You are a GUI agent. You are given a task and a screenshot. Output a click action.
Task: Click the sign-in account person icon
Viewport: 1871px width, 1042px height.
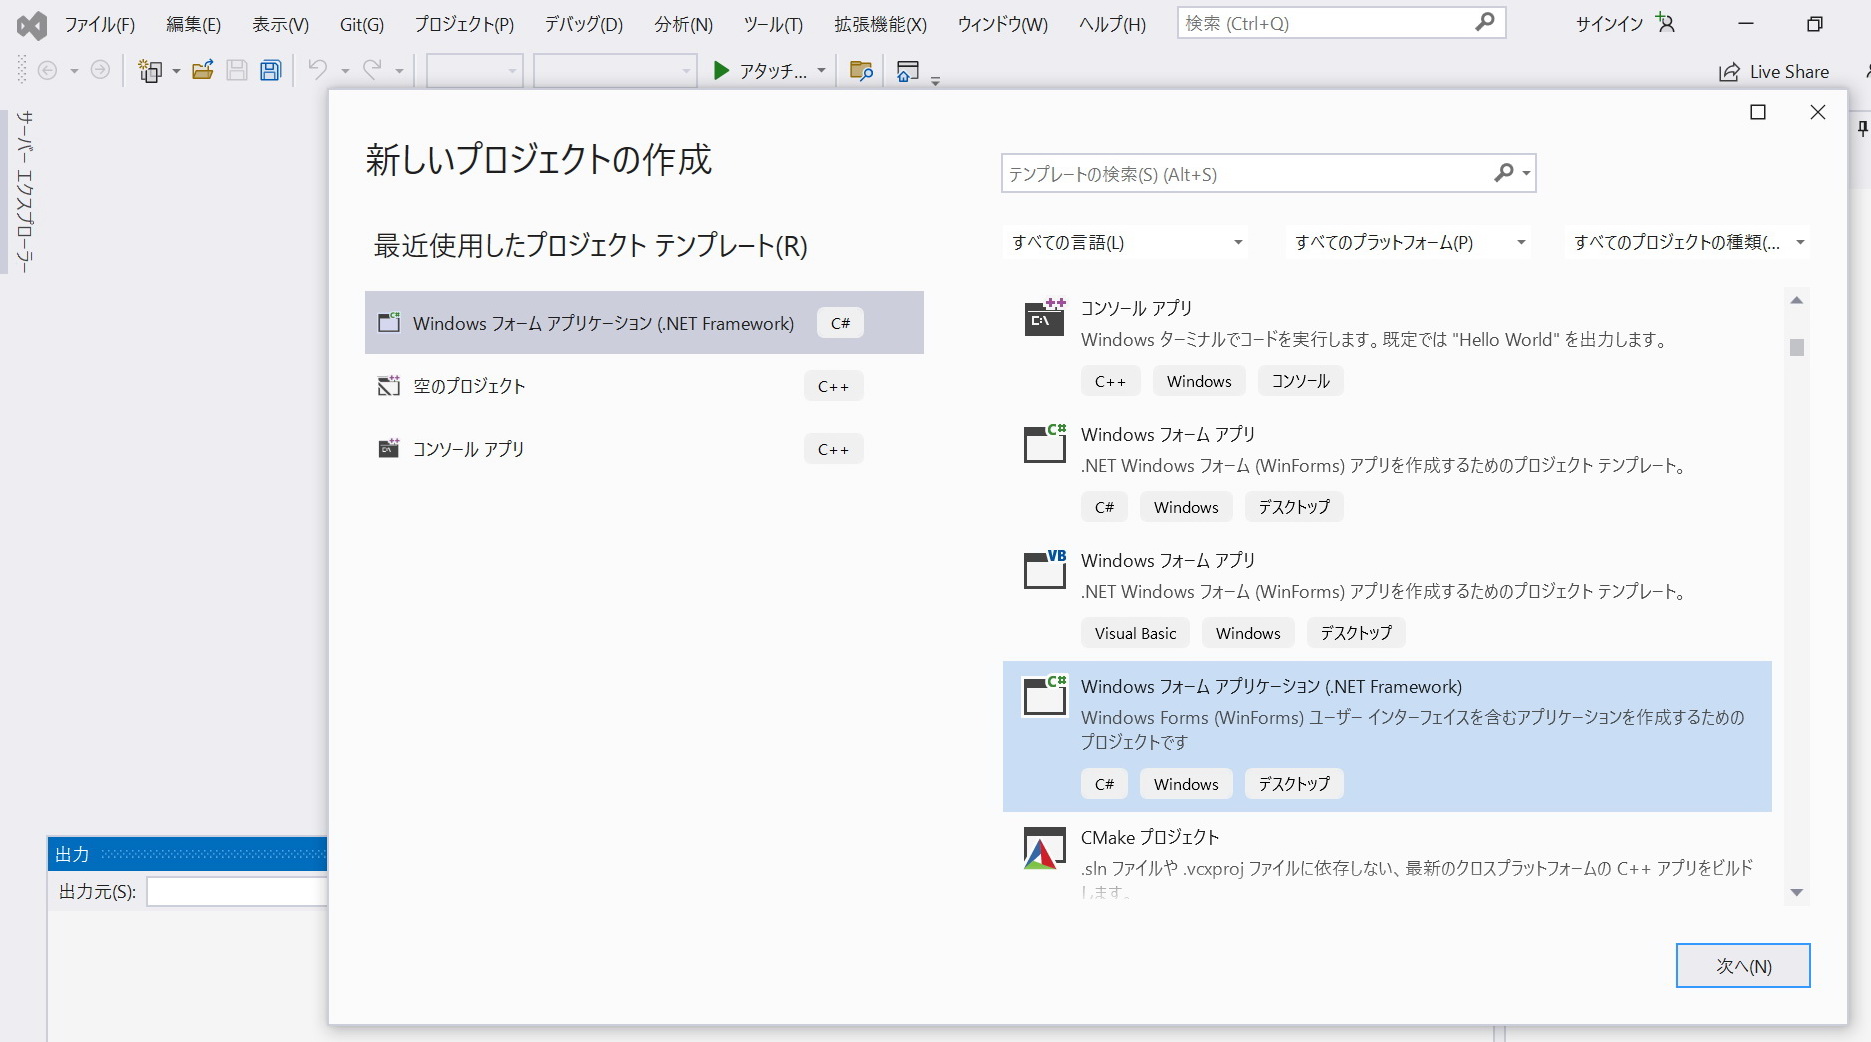click(1664, 23)
